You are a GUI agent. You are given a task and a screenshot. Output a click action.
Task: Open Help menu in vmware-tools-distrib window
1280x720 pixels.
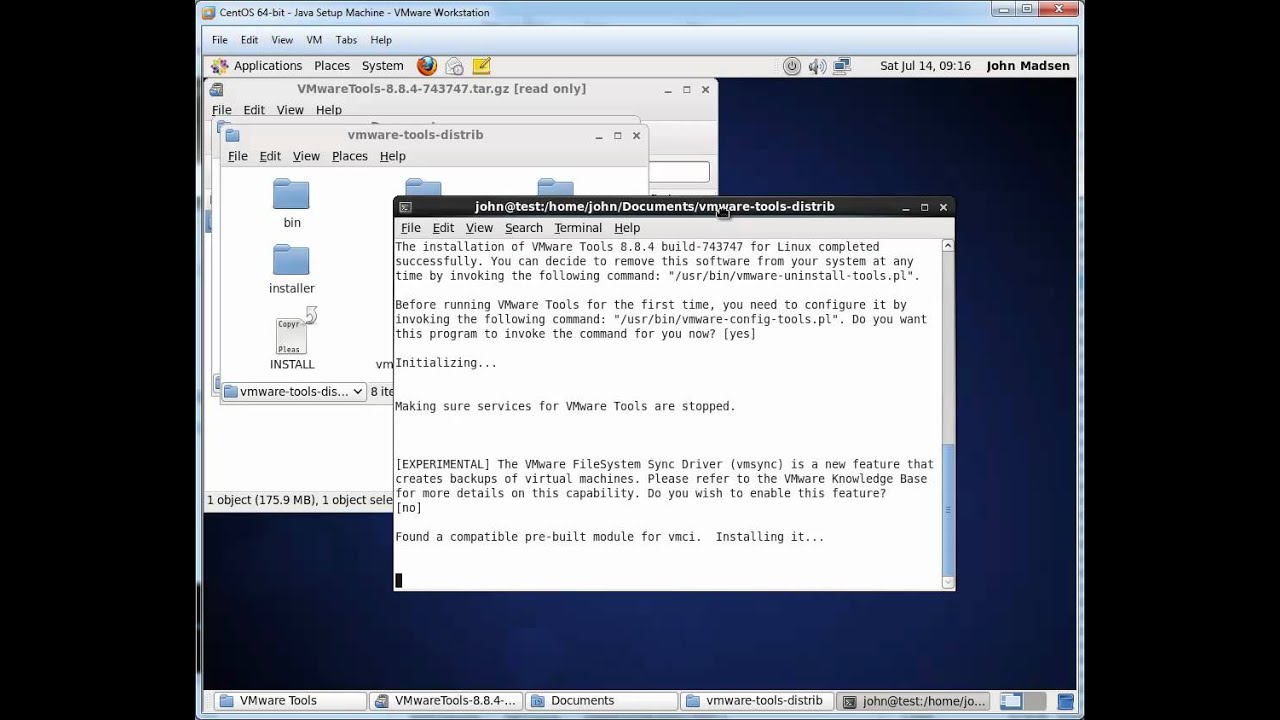pos(392,156)
